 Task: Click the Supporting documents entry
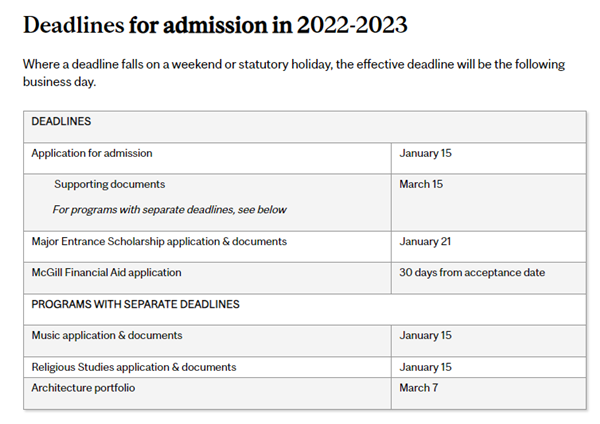click(109, 184)
